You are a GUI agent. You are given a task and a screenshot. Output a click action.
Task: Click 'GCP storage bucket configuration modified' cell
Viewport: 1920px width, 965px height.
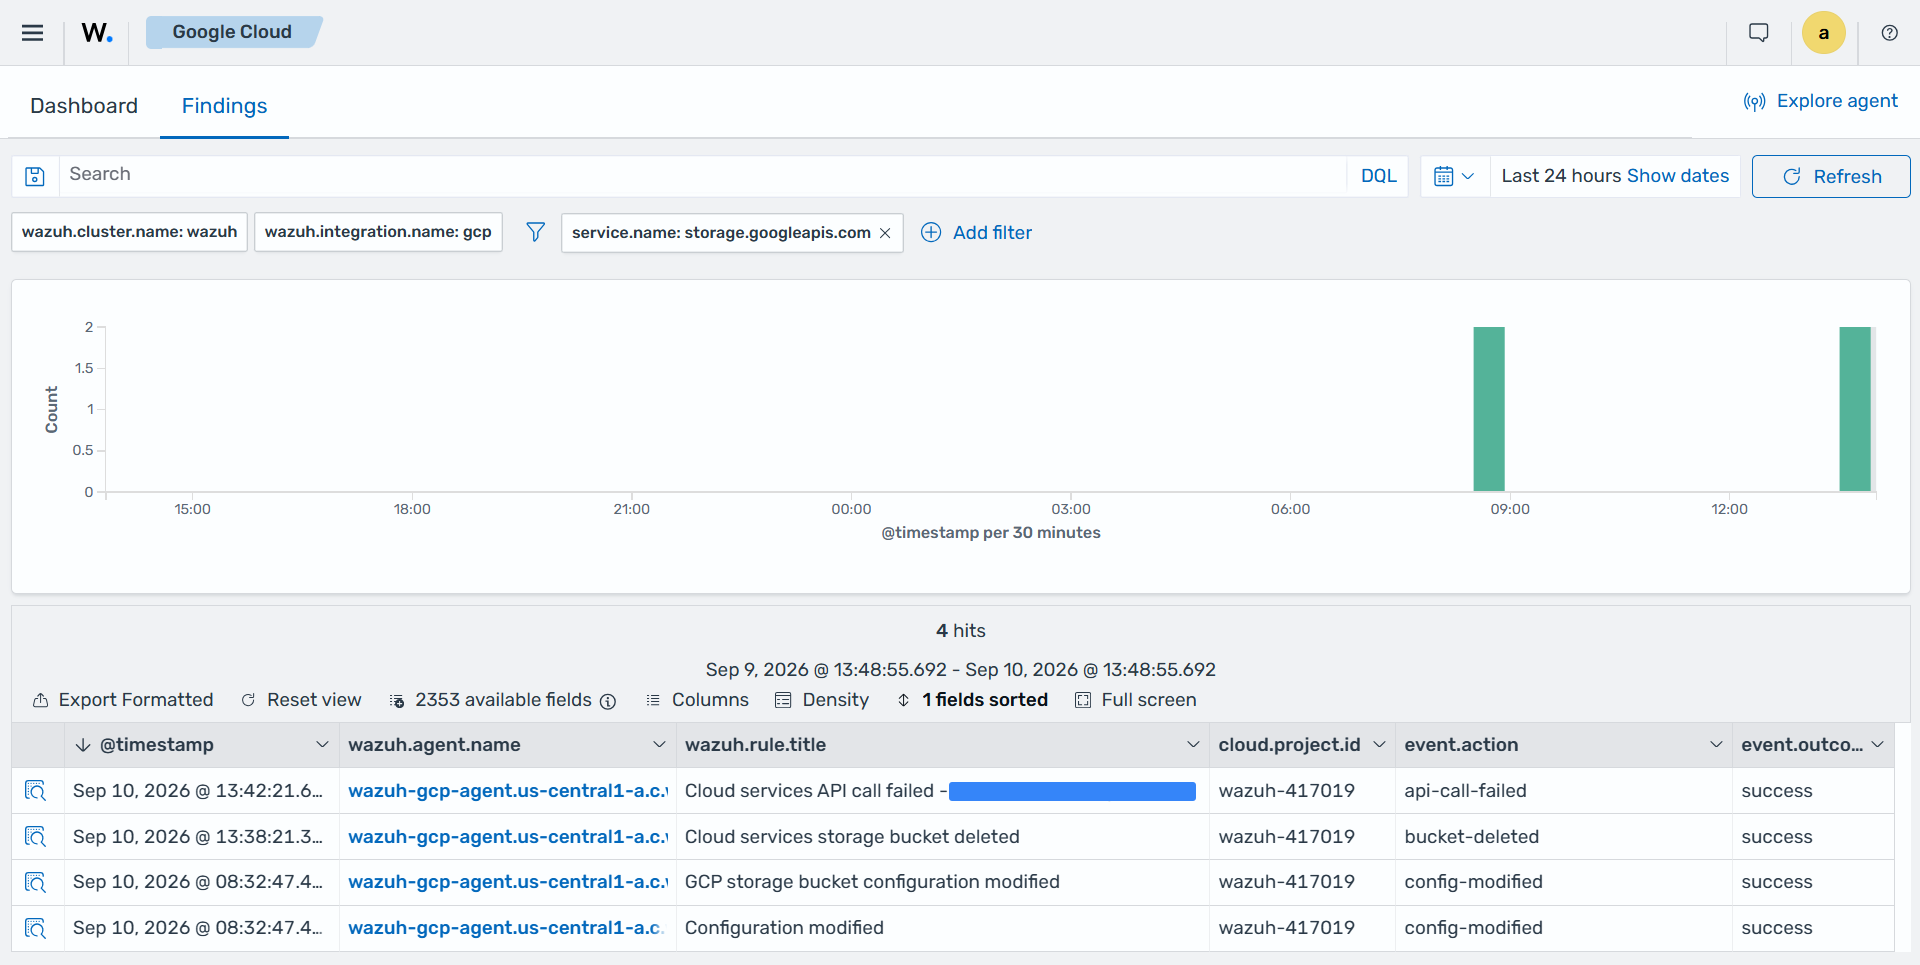[943, 882]
